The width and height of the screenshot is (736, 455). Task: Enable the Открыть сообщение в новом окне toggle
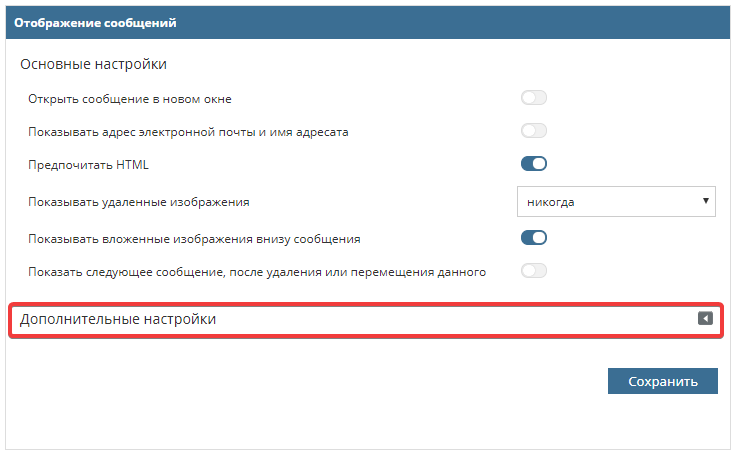pyautogui.click(x=534, y=98)
